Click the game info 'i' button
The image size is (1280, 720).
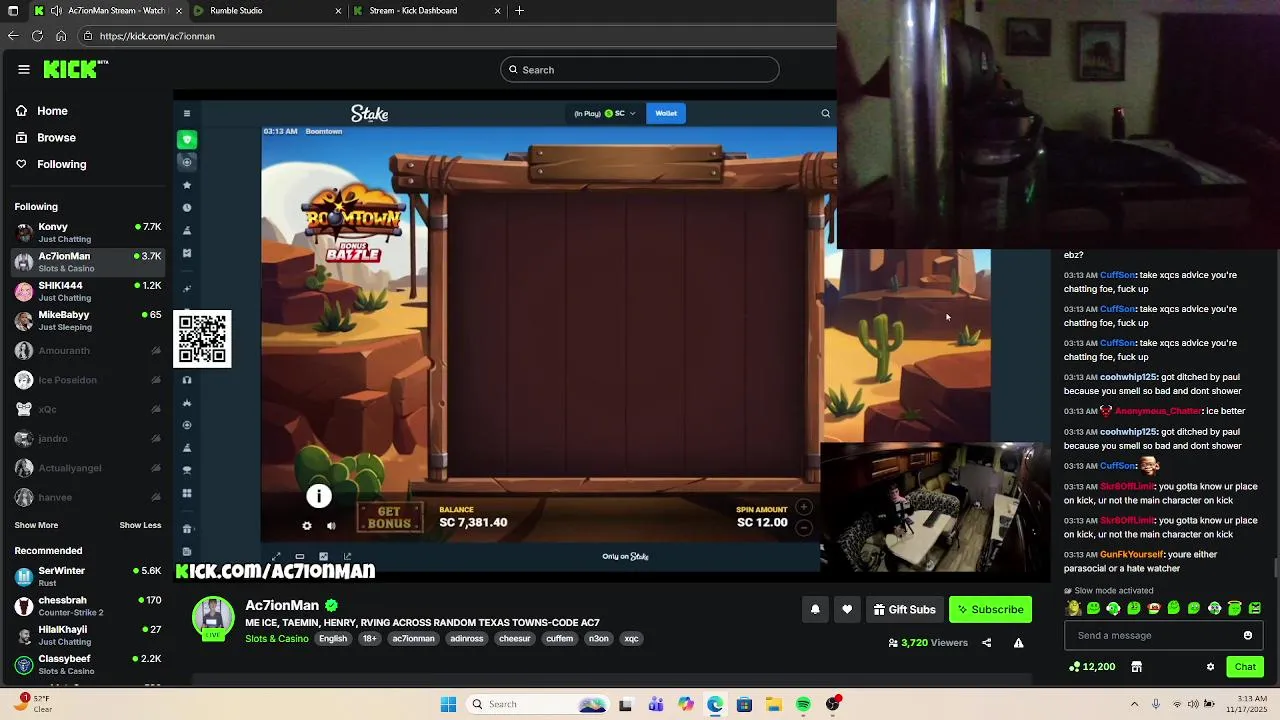[x=319, y=496]
